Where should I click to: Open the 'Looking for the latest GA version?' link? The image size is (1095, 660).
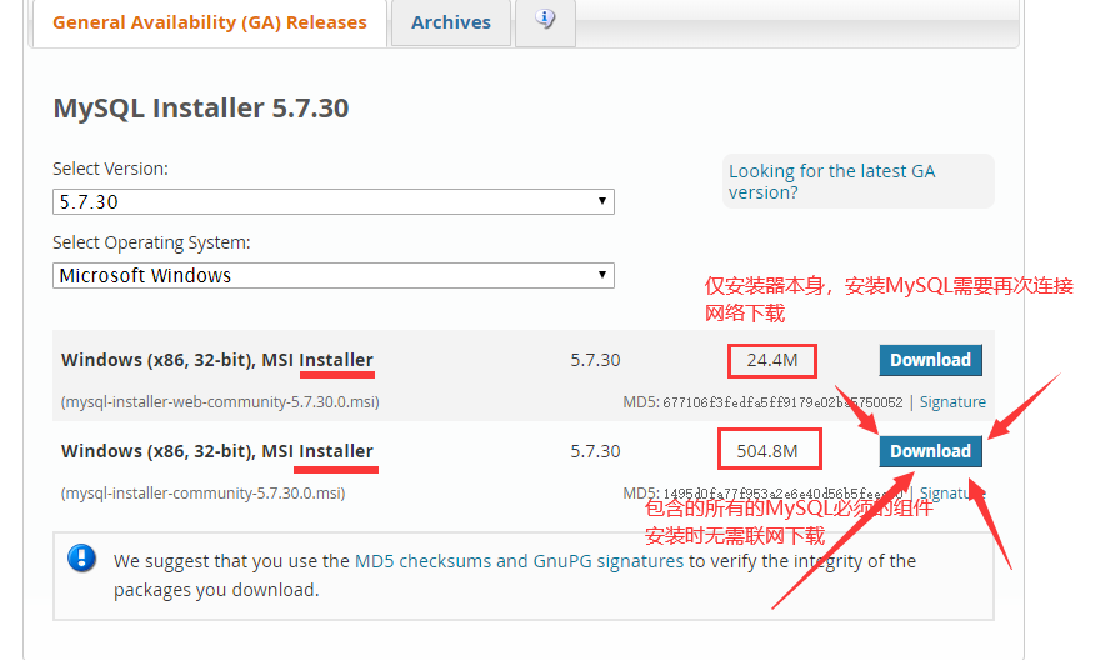(x=832, y=182)
